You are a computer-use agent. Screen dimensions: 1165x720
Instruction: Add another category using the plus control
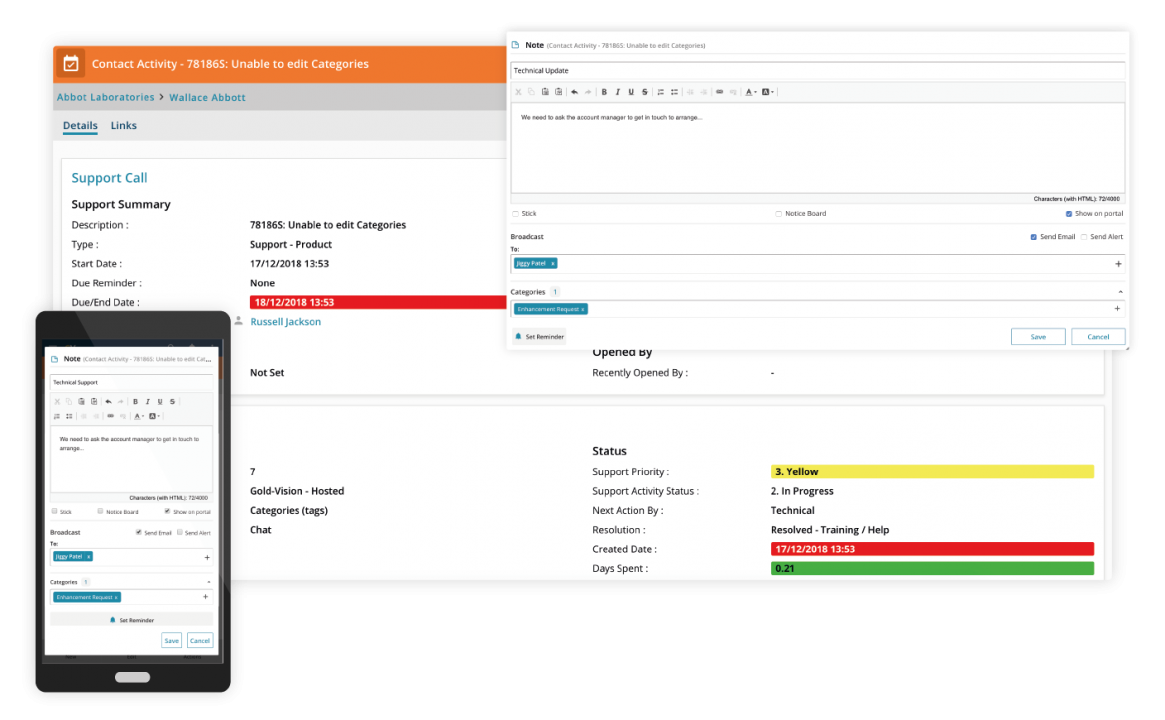click(1118, 309)
